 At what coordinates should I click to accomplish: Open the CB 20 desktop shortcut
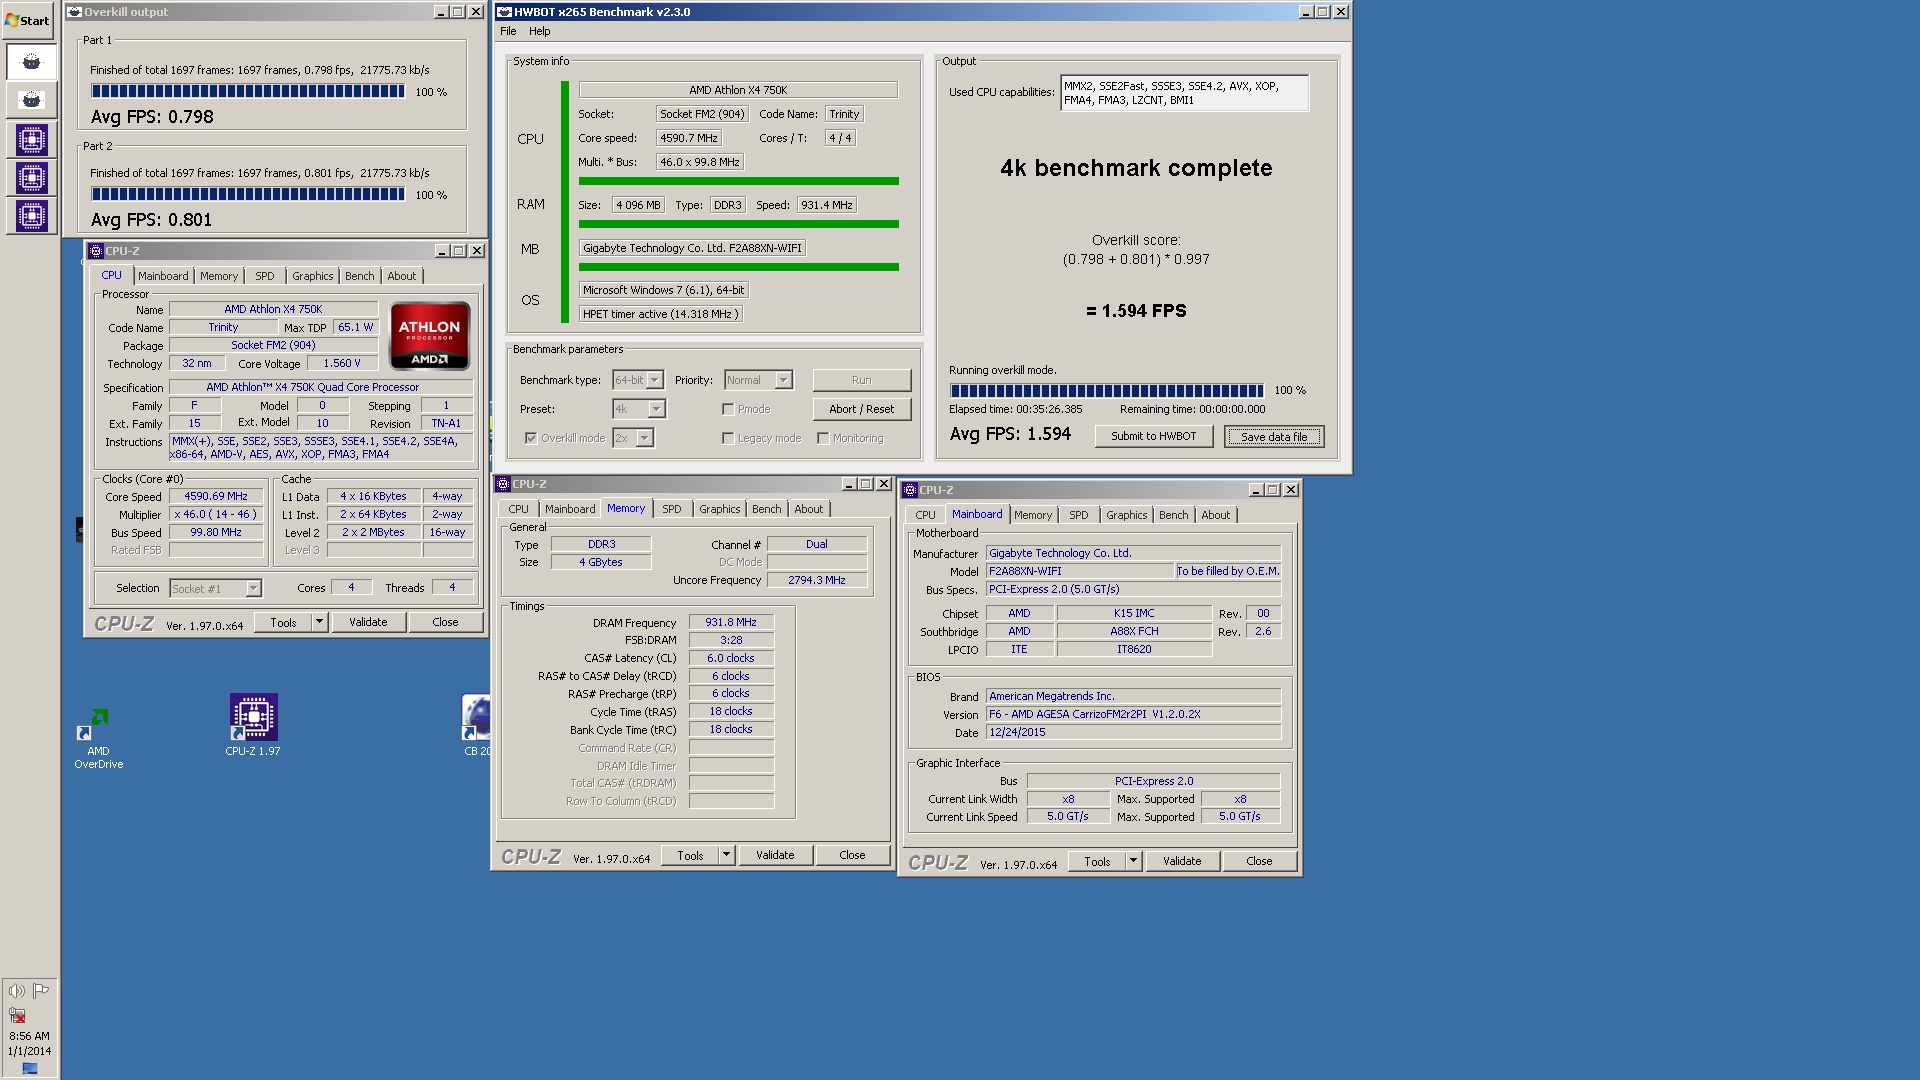point(476,725)
